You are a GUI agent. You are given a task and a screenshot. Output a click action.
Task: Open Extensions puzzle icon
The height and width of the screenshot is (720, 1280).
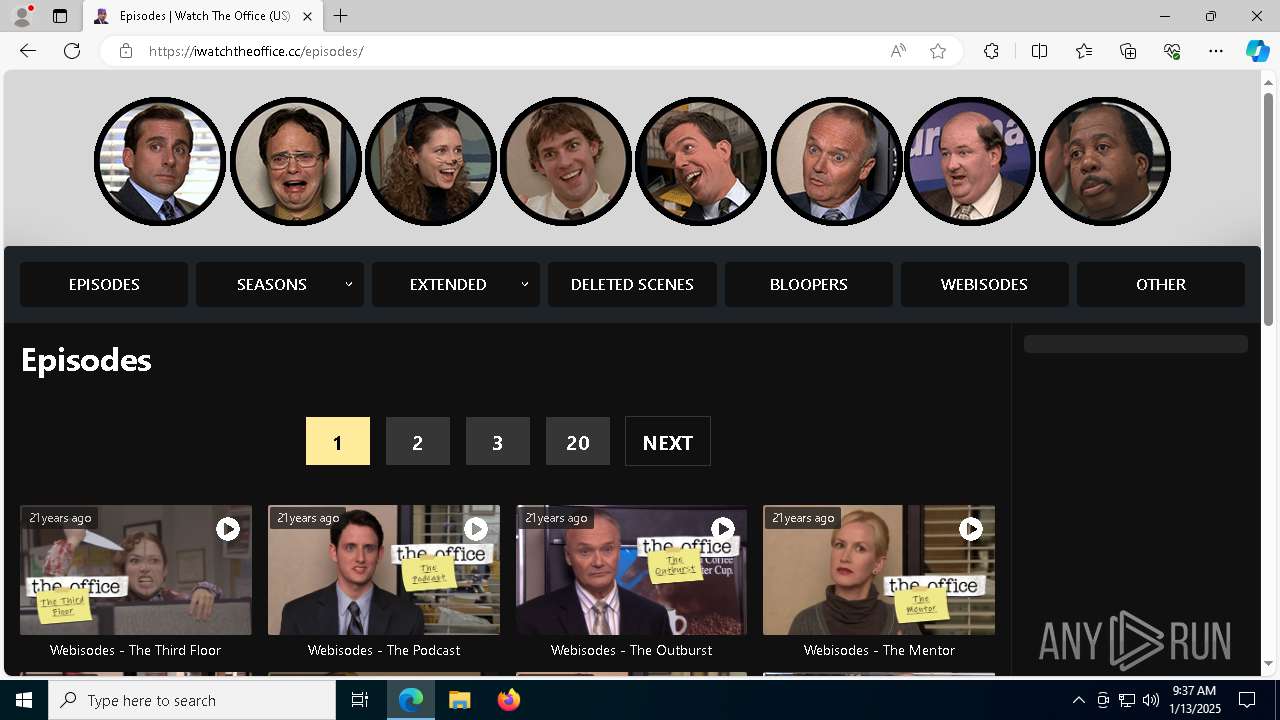pos(991,51)
